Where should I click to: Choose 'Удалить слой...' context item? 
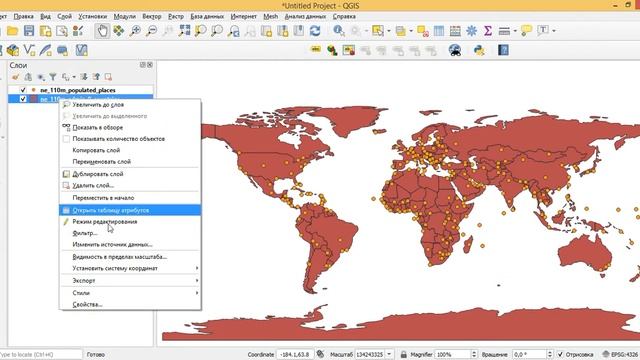pyautogui.click(x=130, y=185)
